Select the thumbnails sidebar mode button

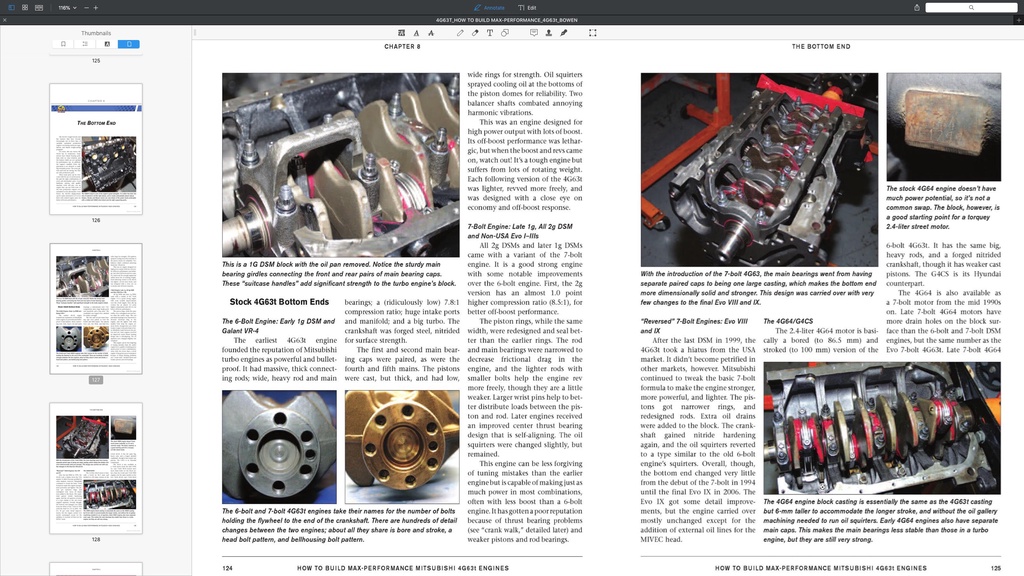[x=129, y=44]
